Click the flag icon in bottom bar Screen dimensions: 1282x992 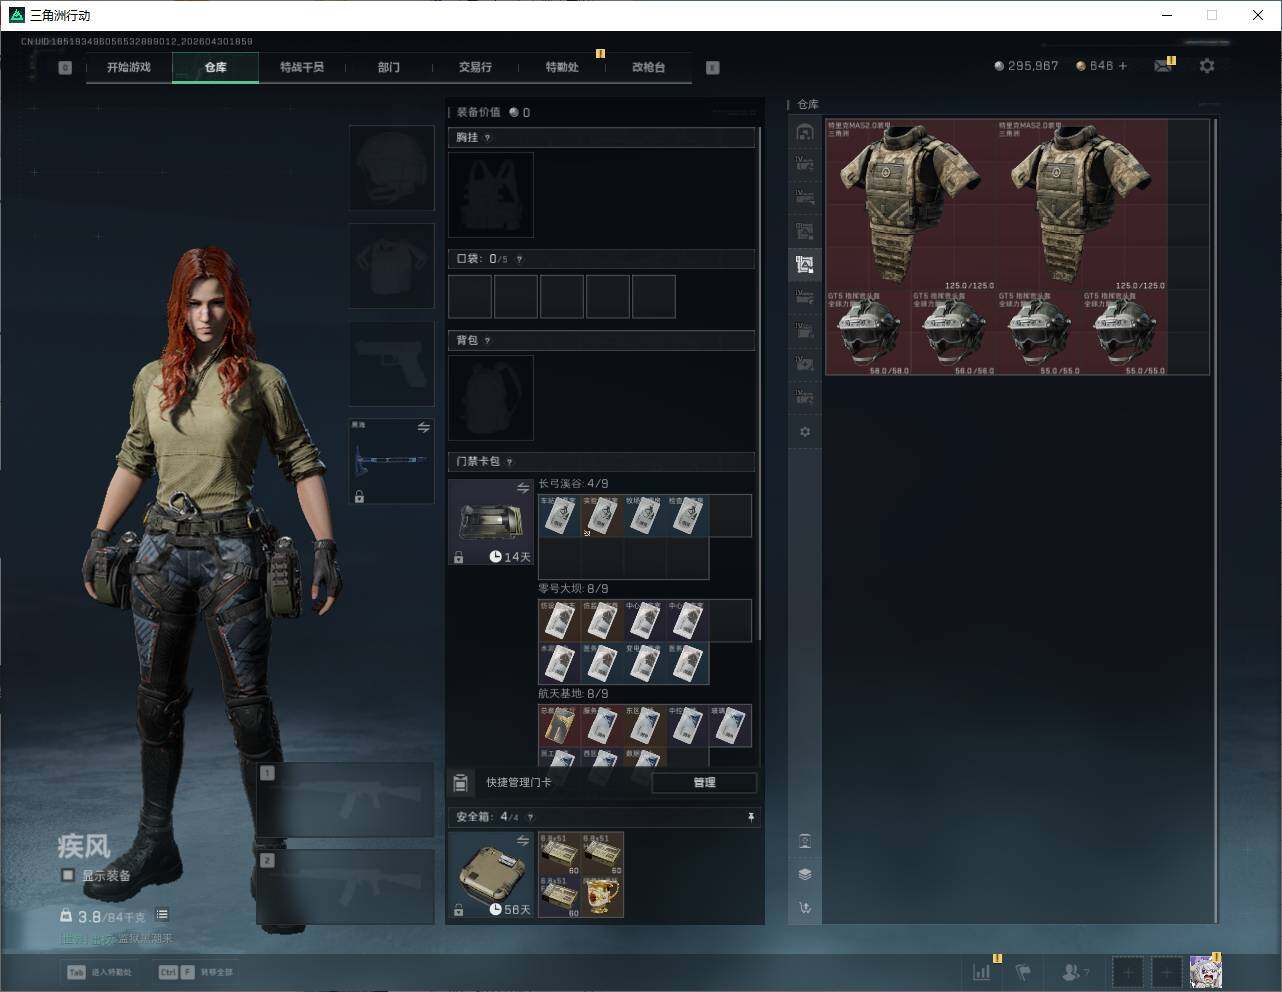[1024, 971]
